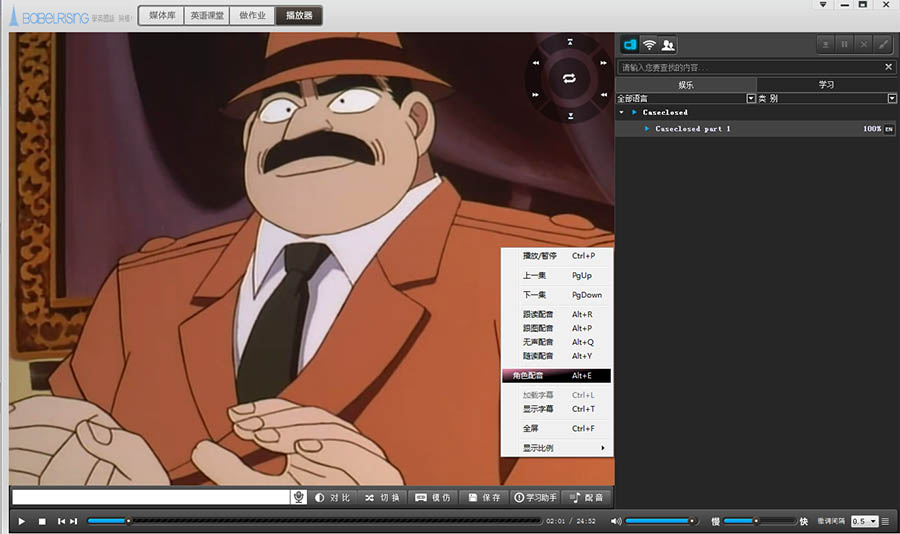Choose 随读配音 from context menu
Screen dimensions: 900x534
coord(557,356)
